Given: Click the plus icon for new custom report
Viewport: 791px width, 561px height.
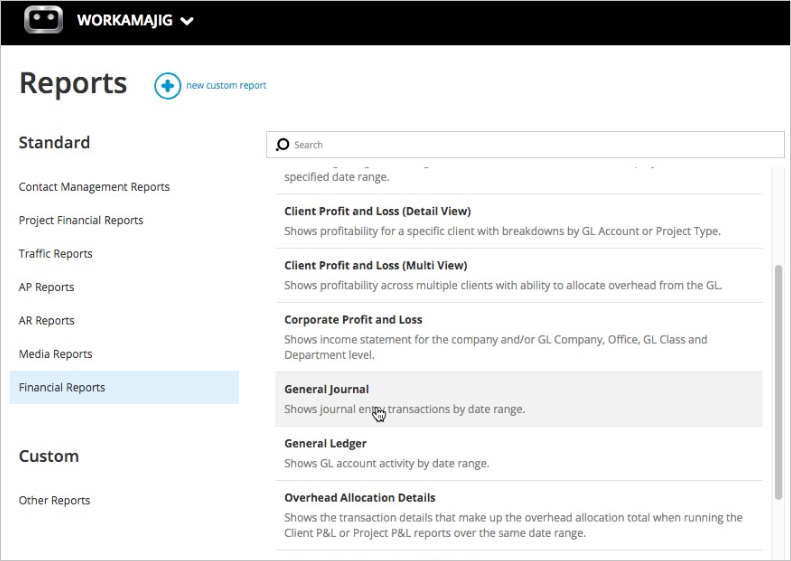Looking at the screenshot, I should point(167,86).
